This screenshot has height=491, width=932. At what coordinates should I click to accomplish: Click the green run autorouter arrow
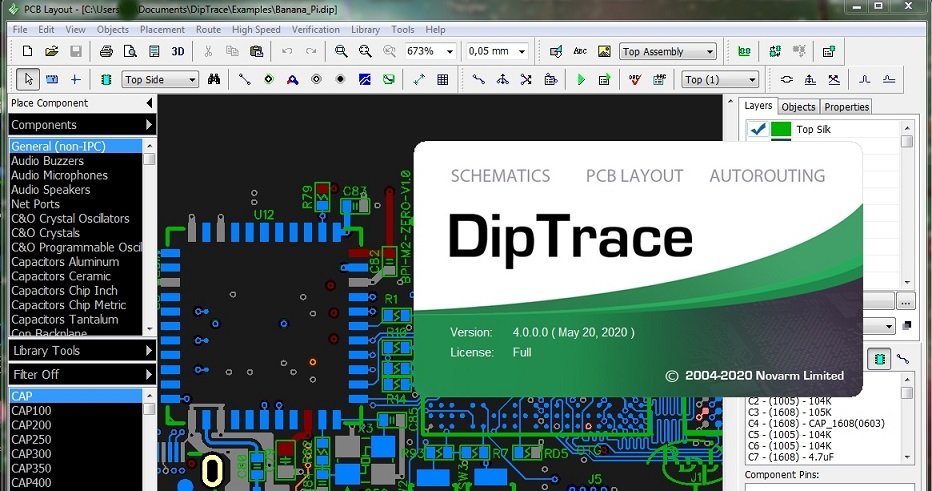click(x=581, y=79)
